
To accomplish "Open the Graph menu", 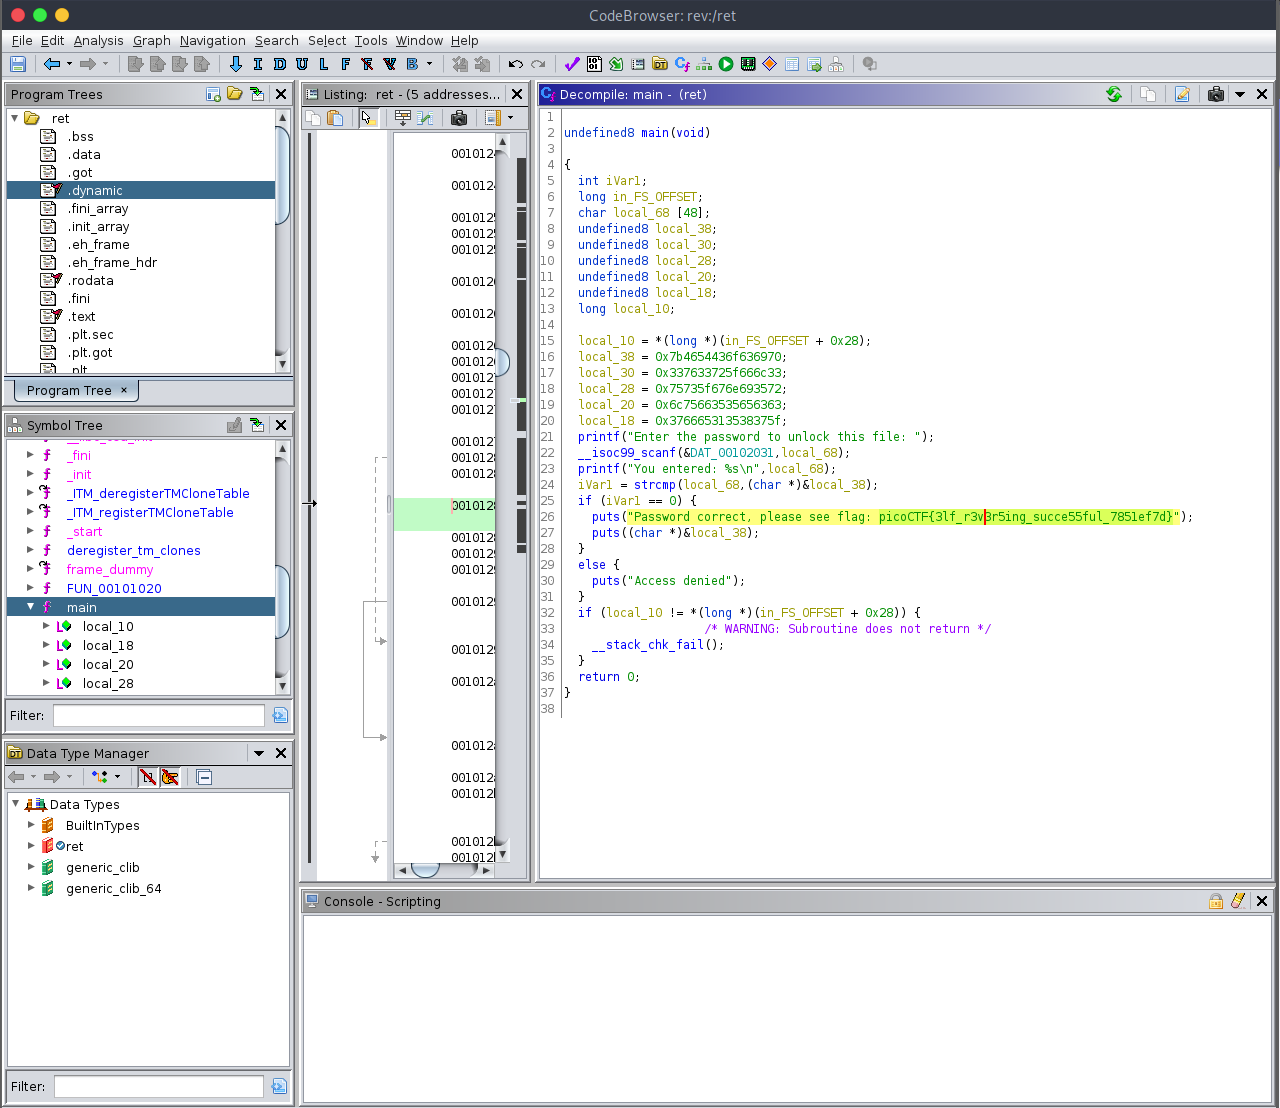I will (x=152, y=40).
